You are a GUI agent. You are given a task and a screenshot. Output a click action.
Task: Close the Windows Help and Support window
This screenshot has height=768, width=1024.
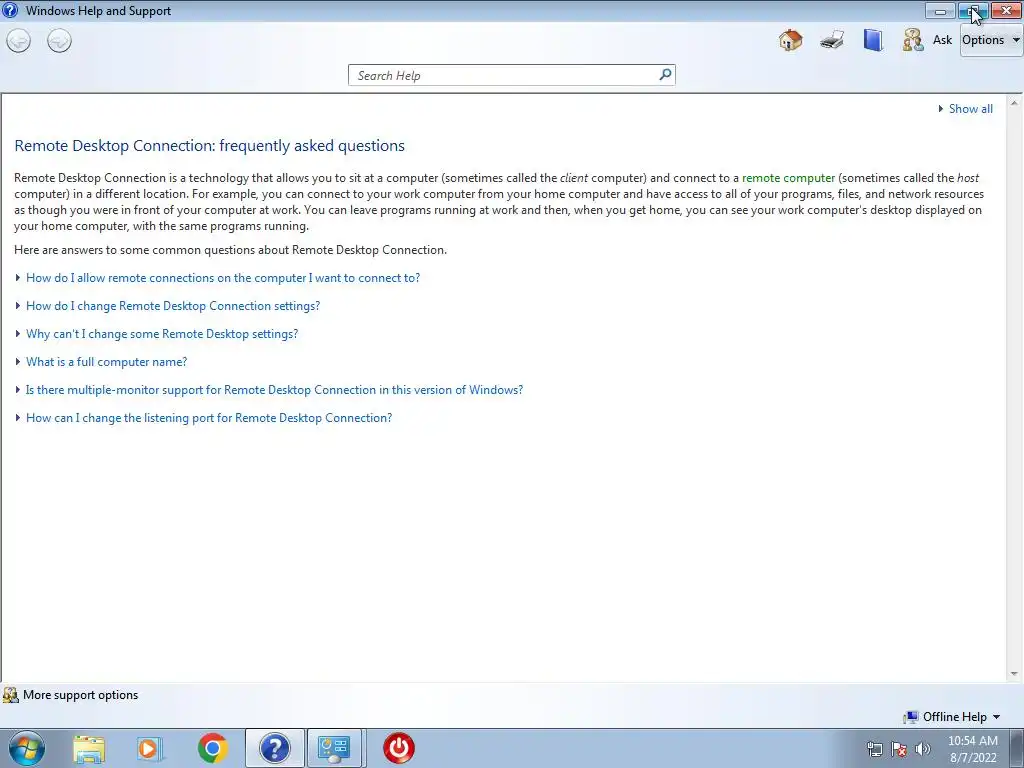[x=1006, y=10]
